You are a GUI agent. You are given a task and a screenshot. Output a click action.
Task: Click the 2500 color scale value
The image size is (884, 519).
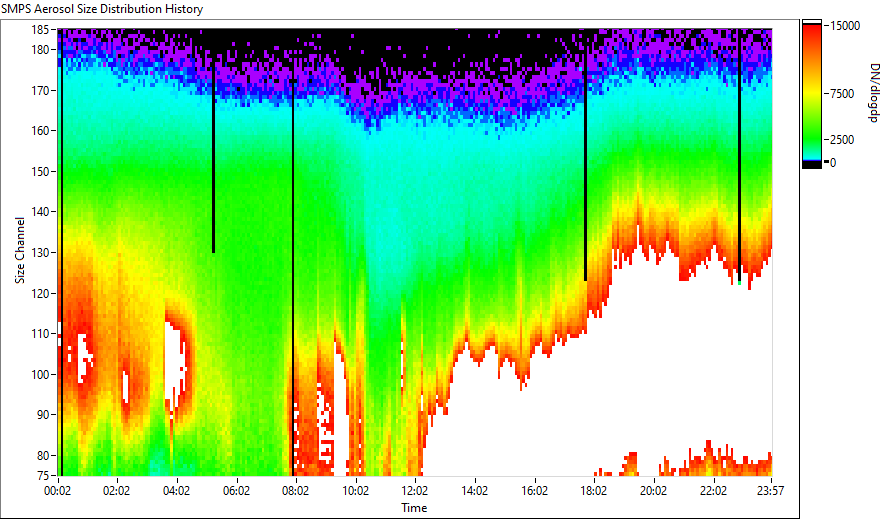click(x=842, y=140)
